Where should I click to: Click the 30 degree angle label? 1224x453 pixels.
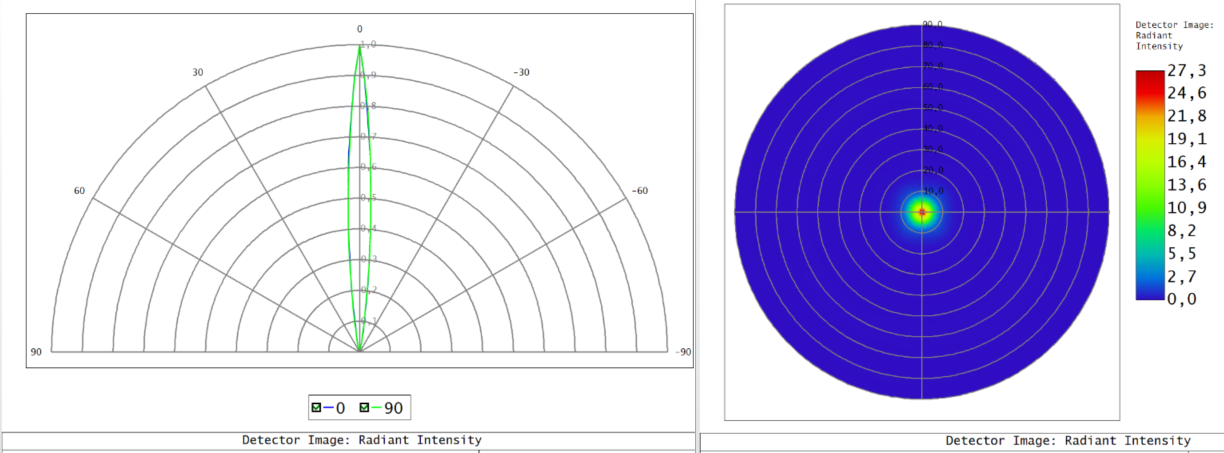[198, 73]
